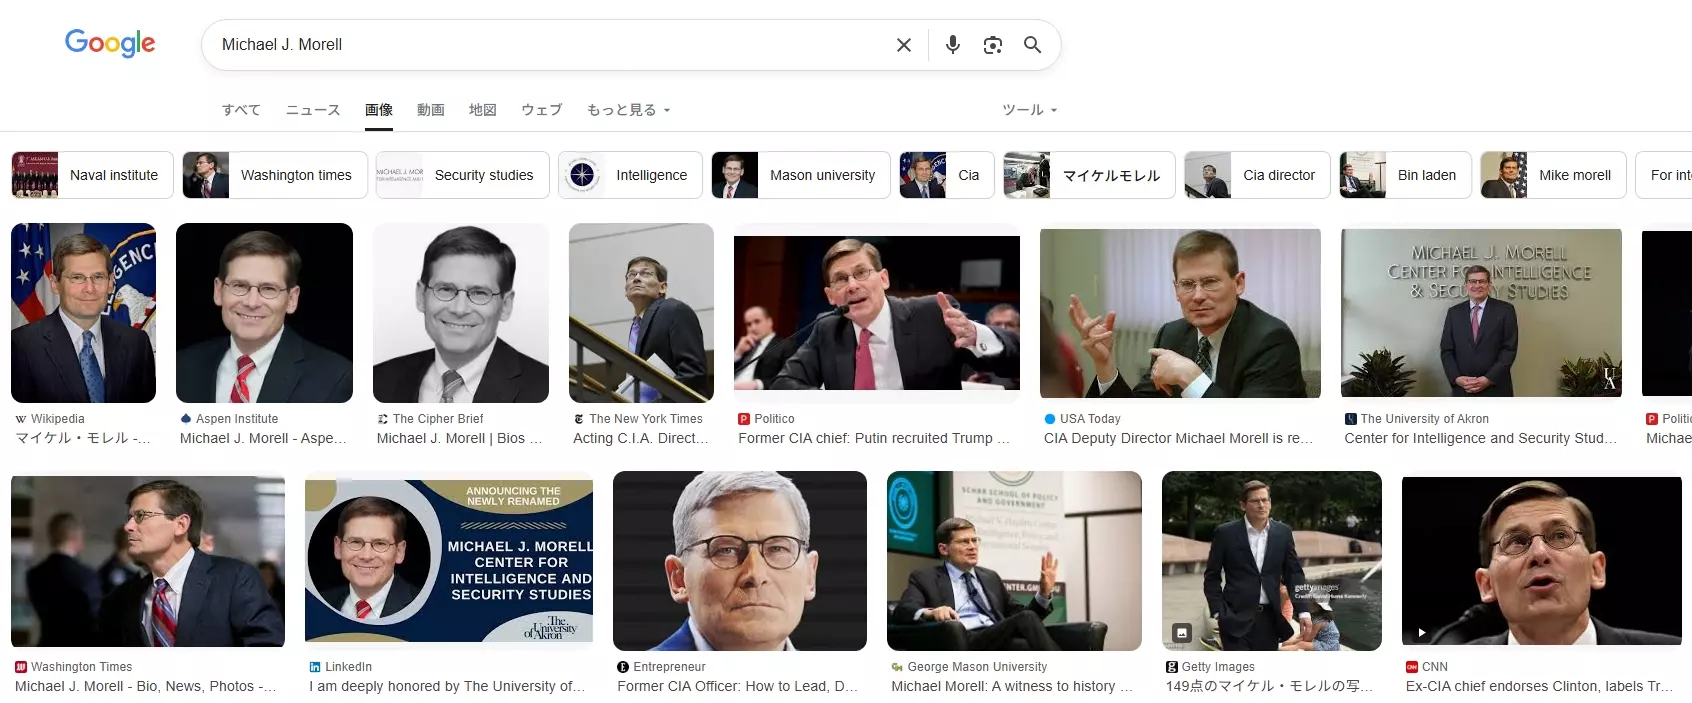The image size is (1692, 703).
Task: Open the Entrepreneur close-up portrait
Action: coord(739,561)
